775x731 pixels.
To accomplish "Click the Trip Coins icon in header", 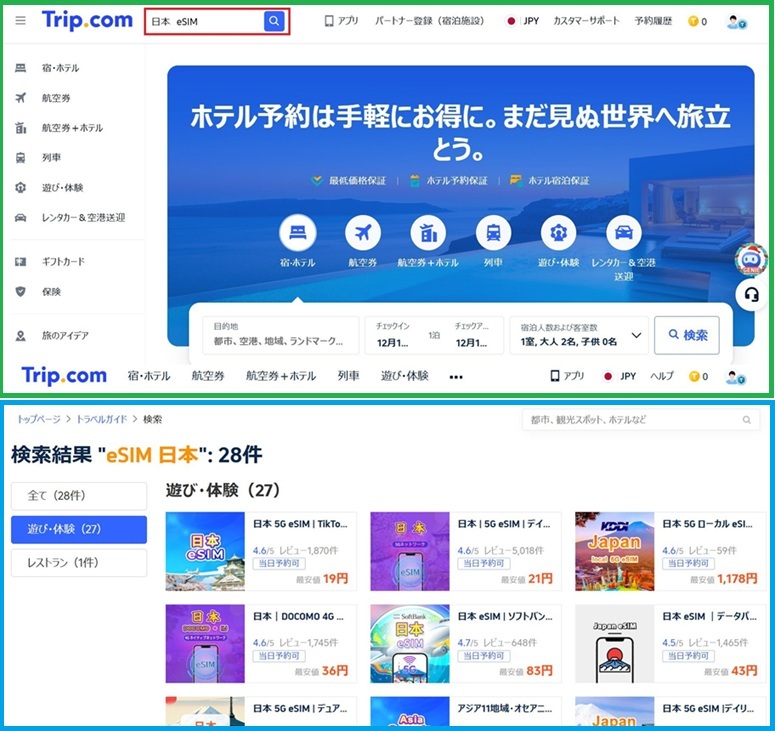I will click(x=693, y=21).
